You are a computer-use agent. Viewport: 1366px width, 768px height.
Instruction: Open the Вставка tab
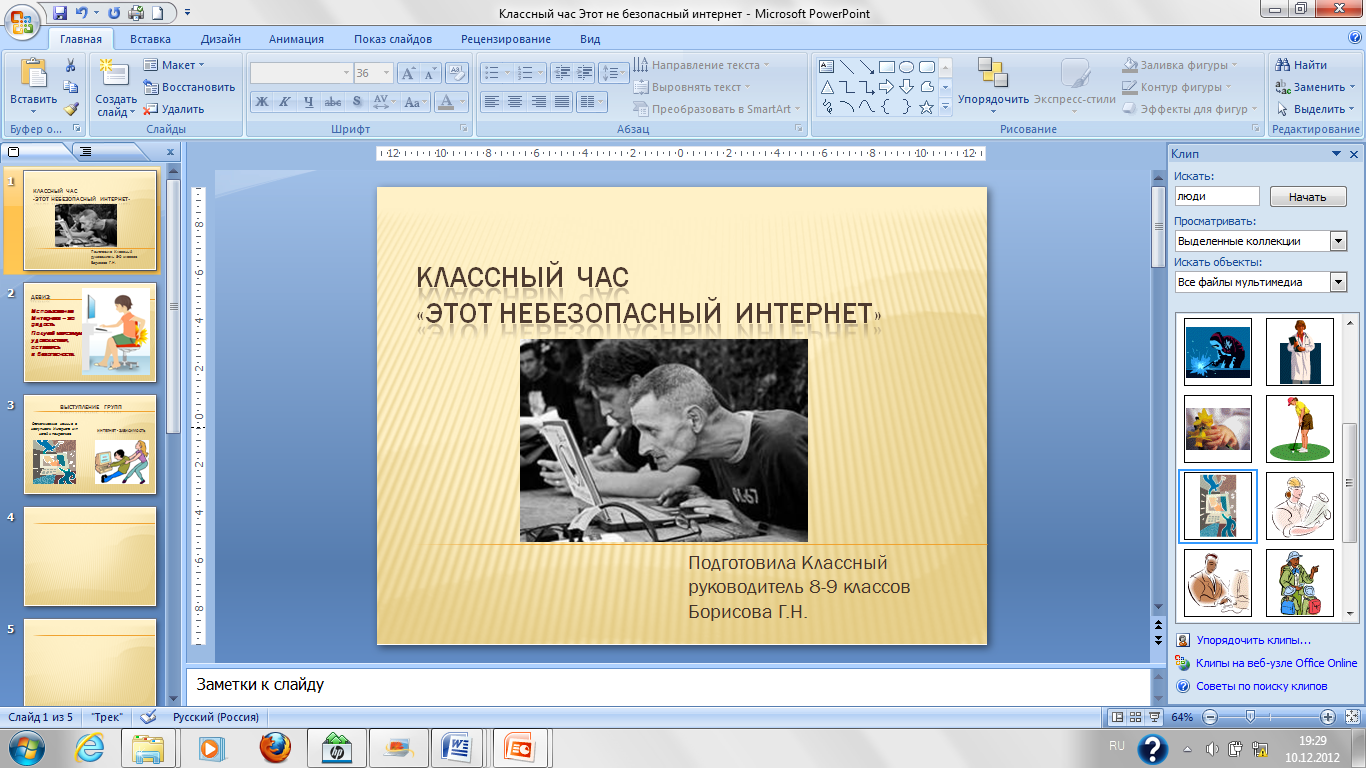[150, 39]
